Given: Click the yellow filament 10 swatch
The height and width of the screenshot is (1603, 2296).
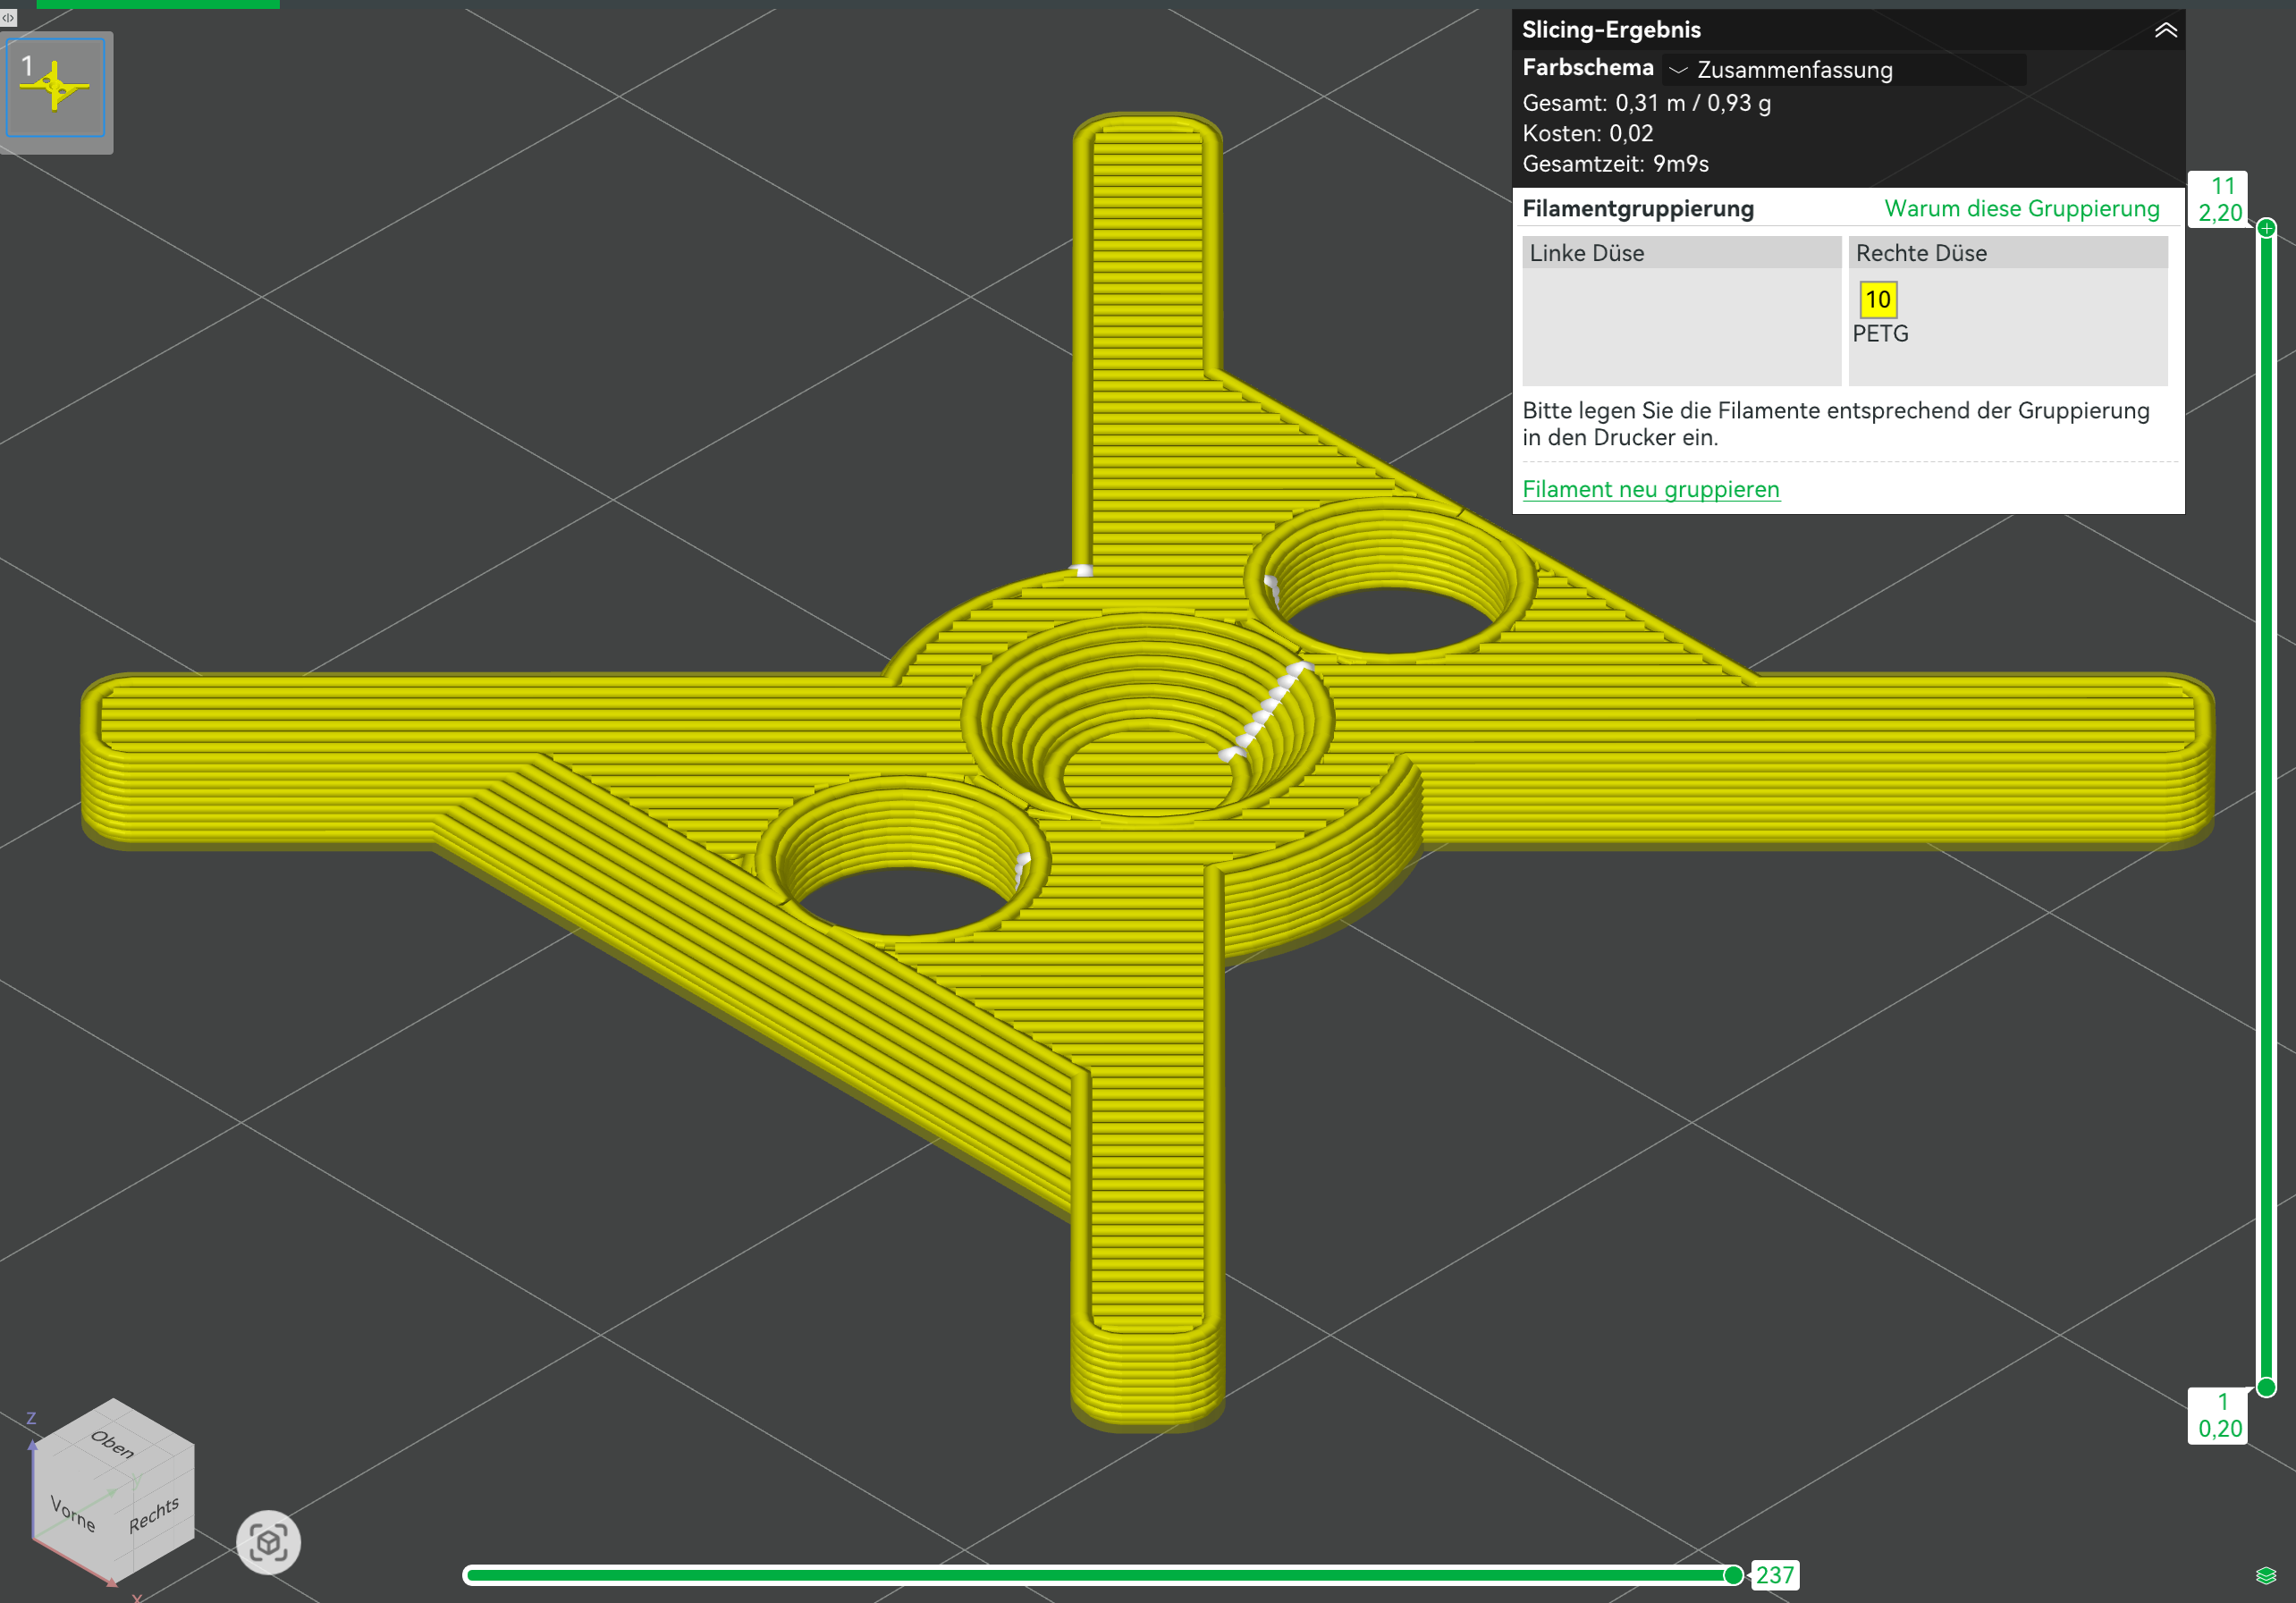Looking at the screenshot, I should (x=1877, y=299).
